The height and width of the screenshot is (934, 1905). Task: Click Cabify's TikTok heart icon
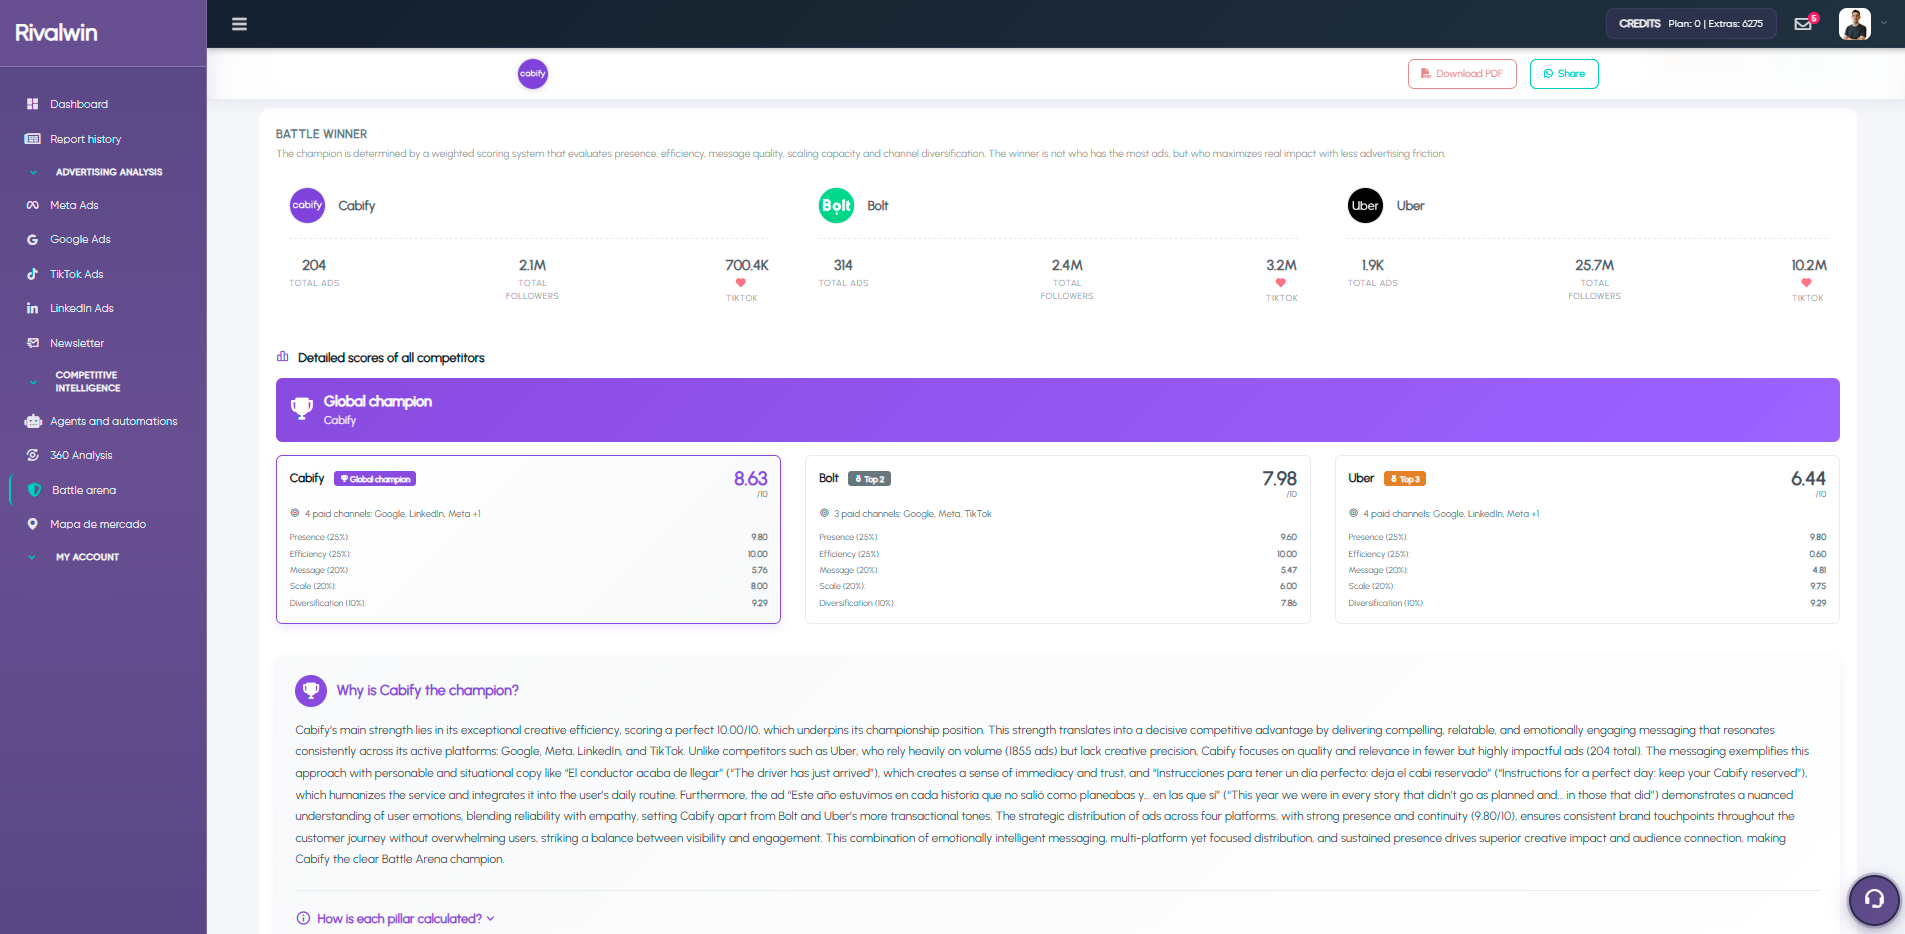[741, 283]
